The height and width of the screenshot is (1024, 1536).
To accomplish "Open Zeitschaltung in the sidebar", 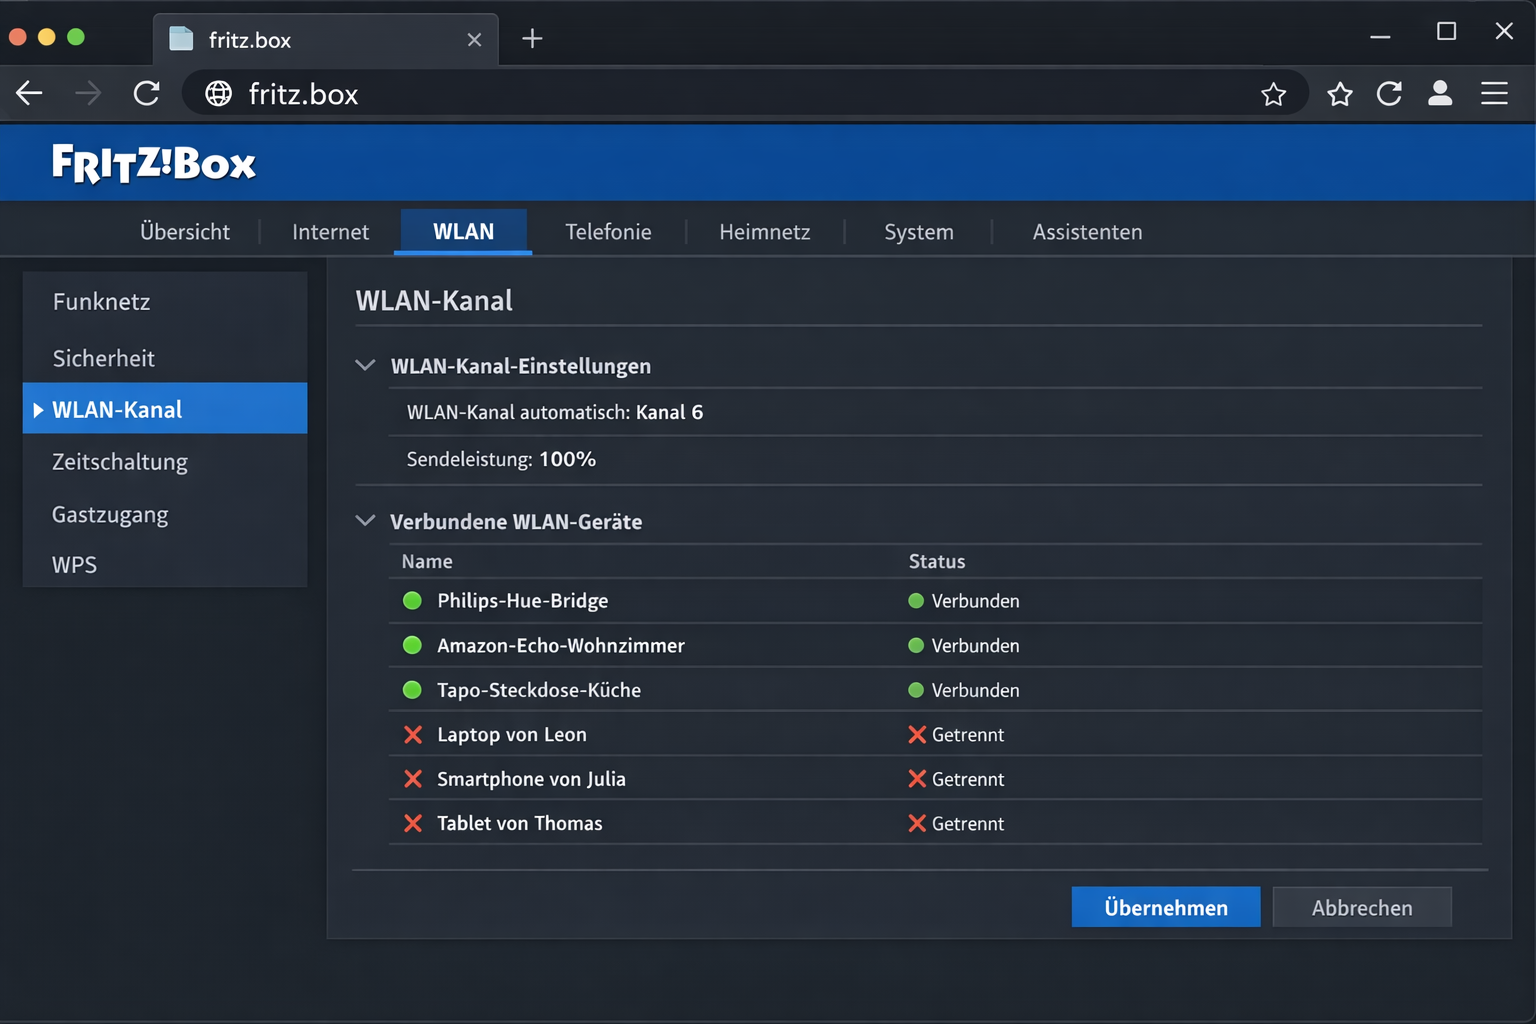I will 165,462.
